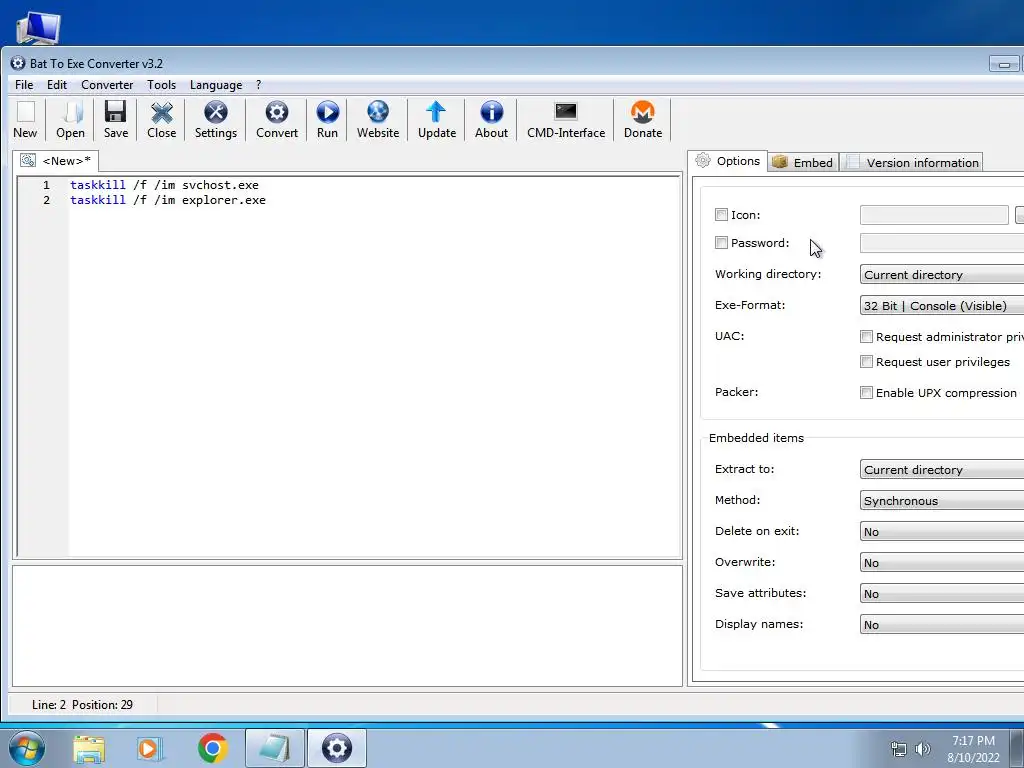Screen dimensions: 1024x768
Task: Open the Display names dropdown
Action: (x=942, y=624)
